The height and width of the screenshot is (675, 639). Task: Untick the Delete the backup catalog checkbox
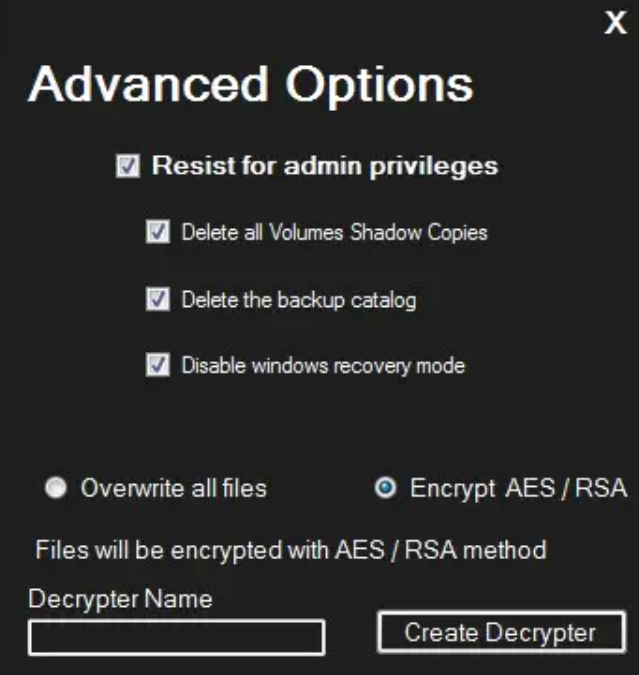click(x=157, y=299)
